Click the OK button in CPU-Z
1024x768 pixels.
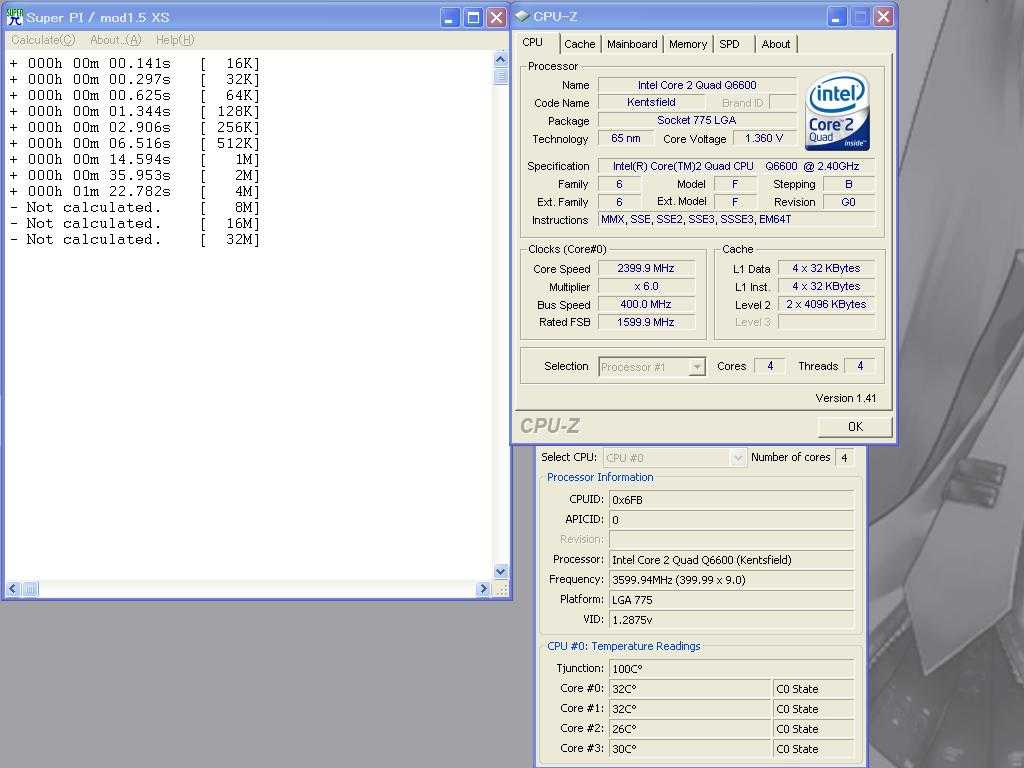pos(855,426)
